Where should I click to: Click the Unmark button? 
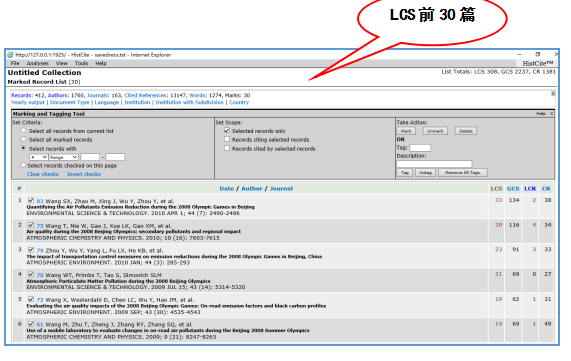click(435, 131)
